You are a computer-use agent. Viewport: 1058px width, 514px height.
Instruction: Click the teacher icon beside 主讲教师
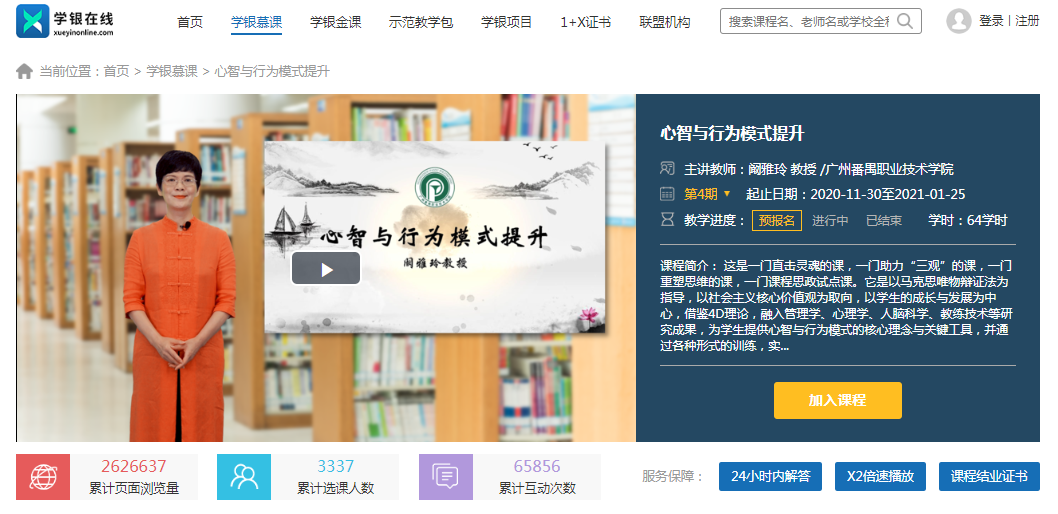667,169
